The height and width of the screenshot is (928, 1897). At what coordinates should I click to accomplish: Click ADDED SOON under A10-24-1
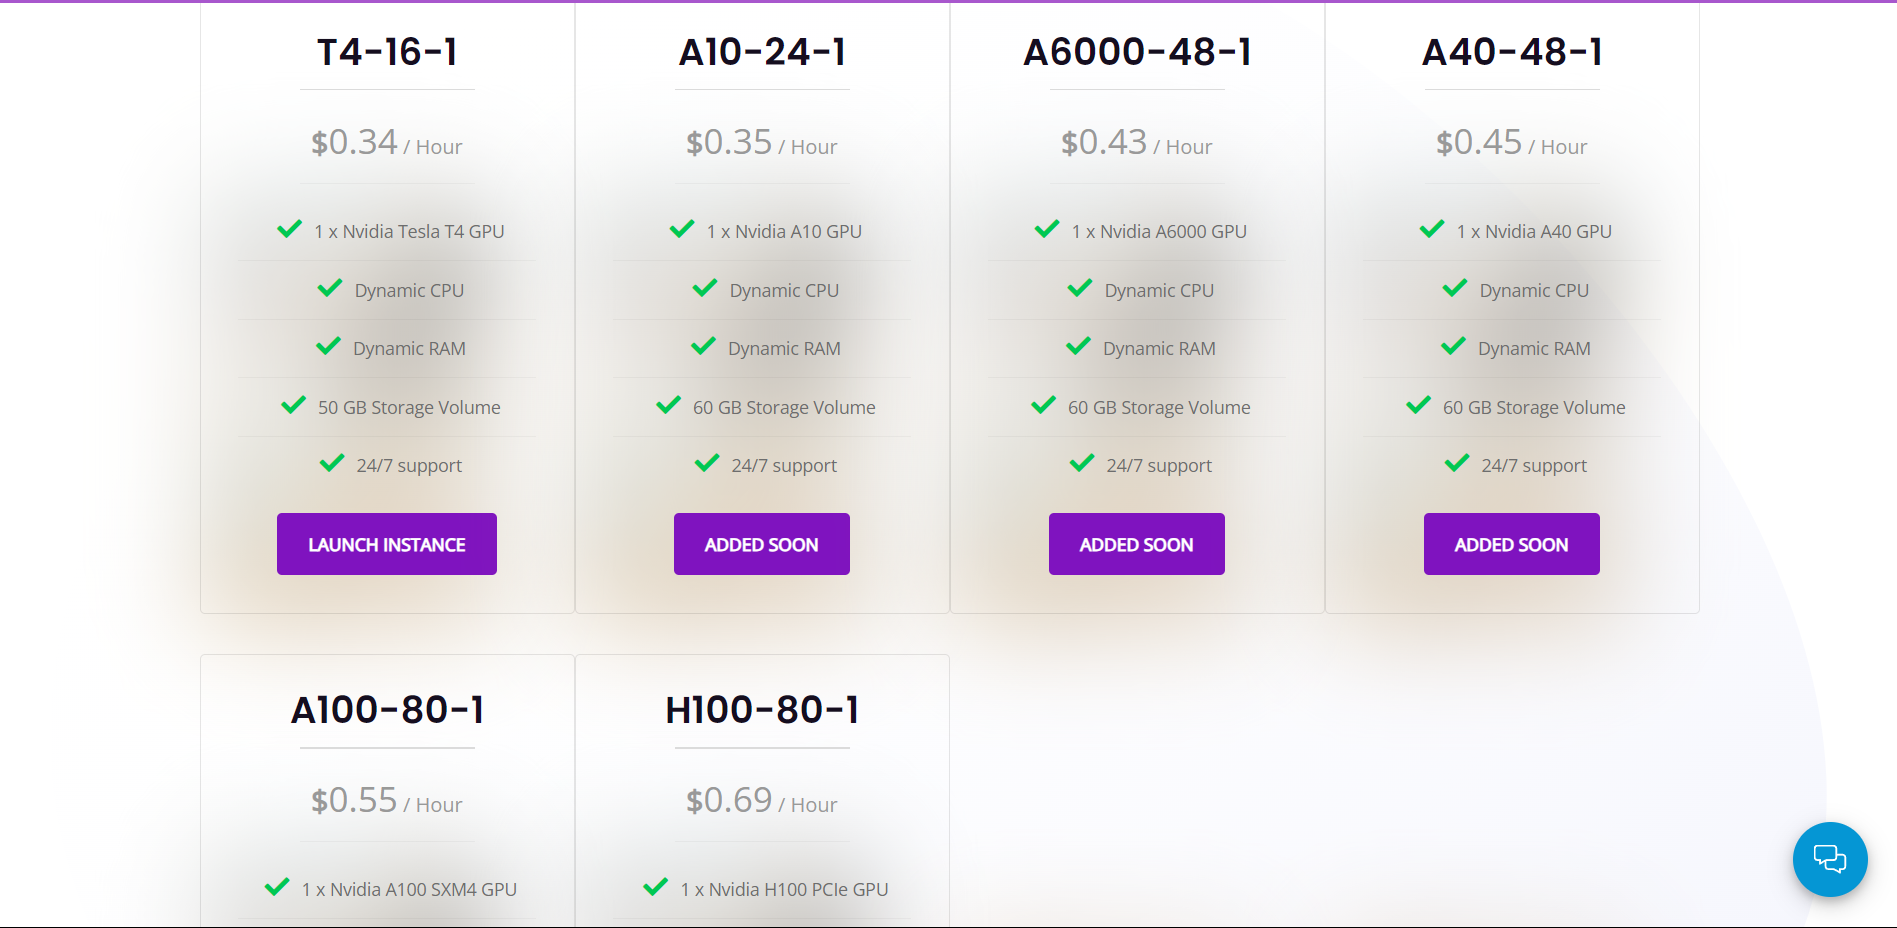pyautogui.click(x=761, y=544)
